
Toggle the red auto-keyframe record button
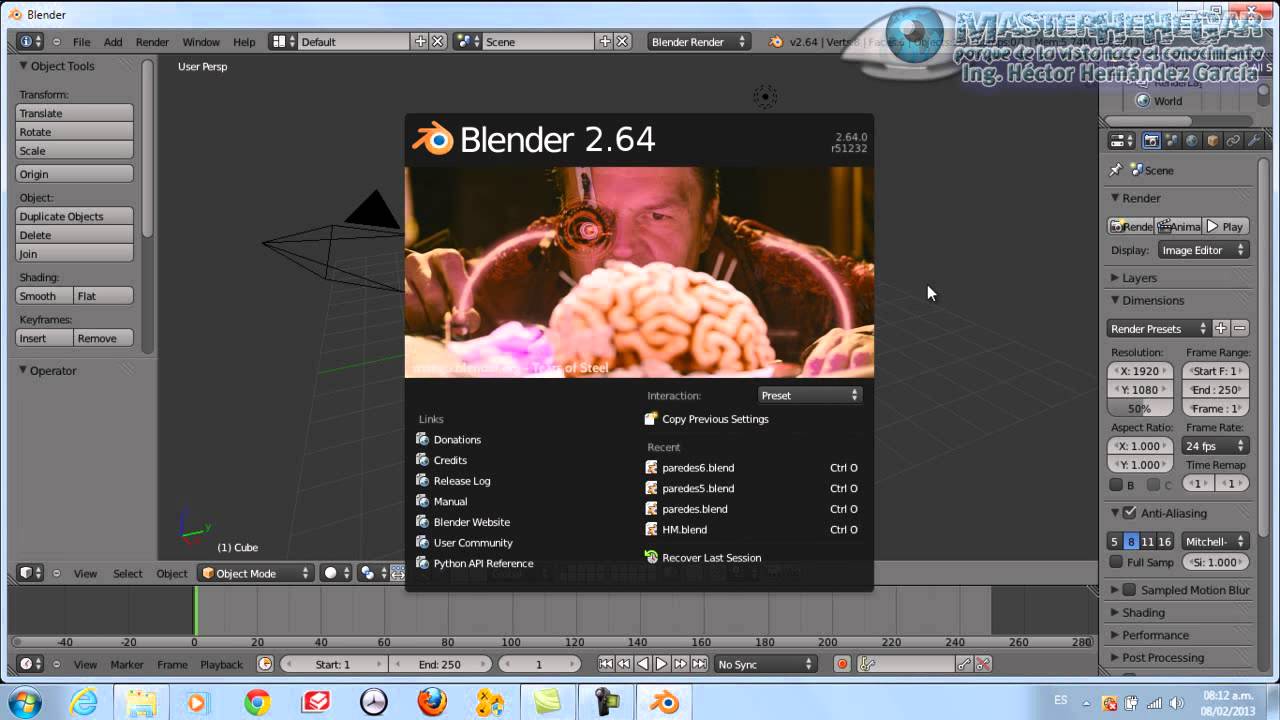(842, 664)
